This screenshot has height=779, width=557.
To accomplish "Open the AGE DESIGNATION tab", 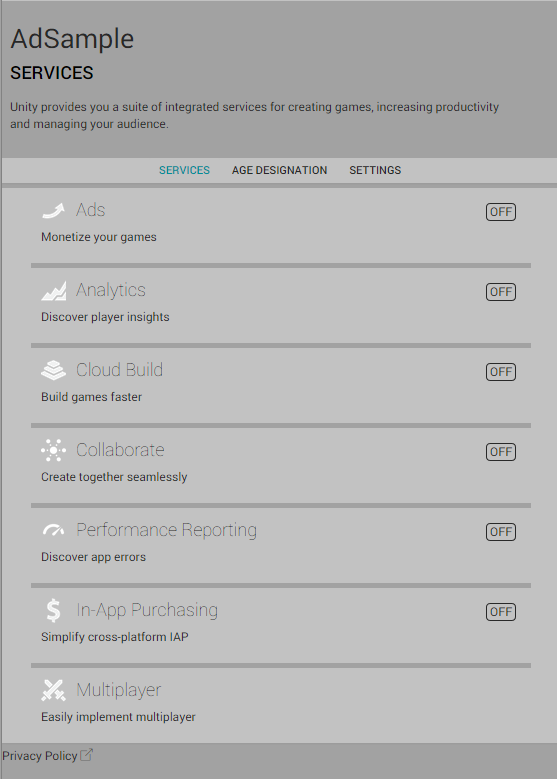I will click(x=279, y=170).
